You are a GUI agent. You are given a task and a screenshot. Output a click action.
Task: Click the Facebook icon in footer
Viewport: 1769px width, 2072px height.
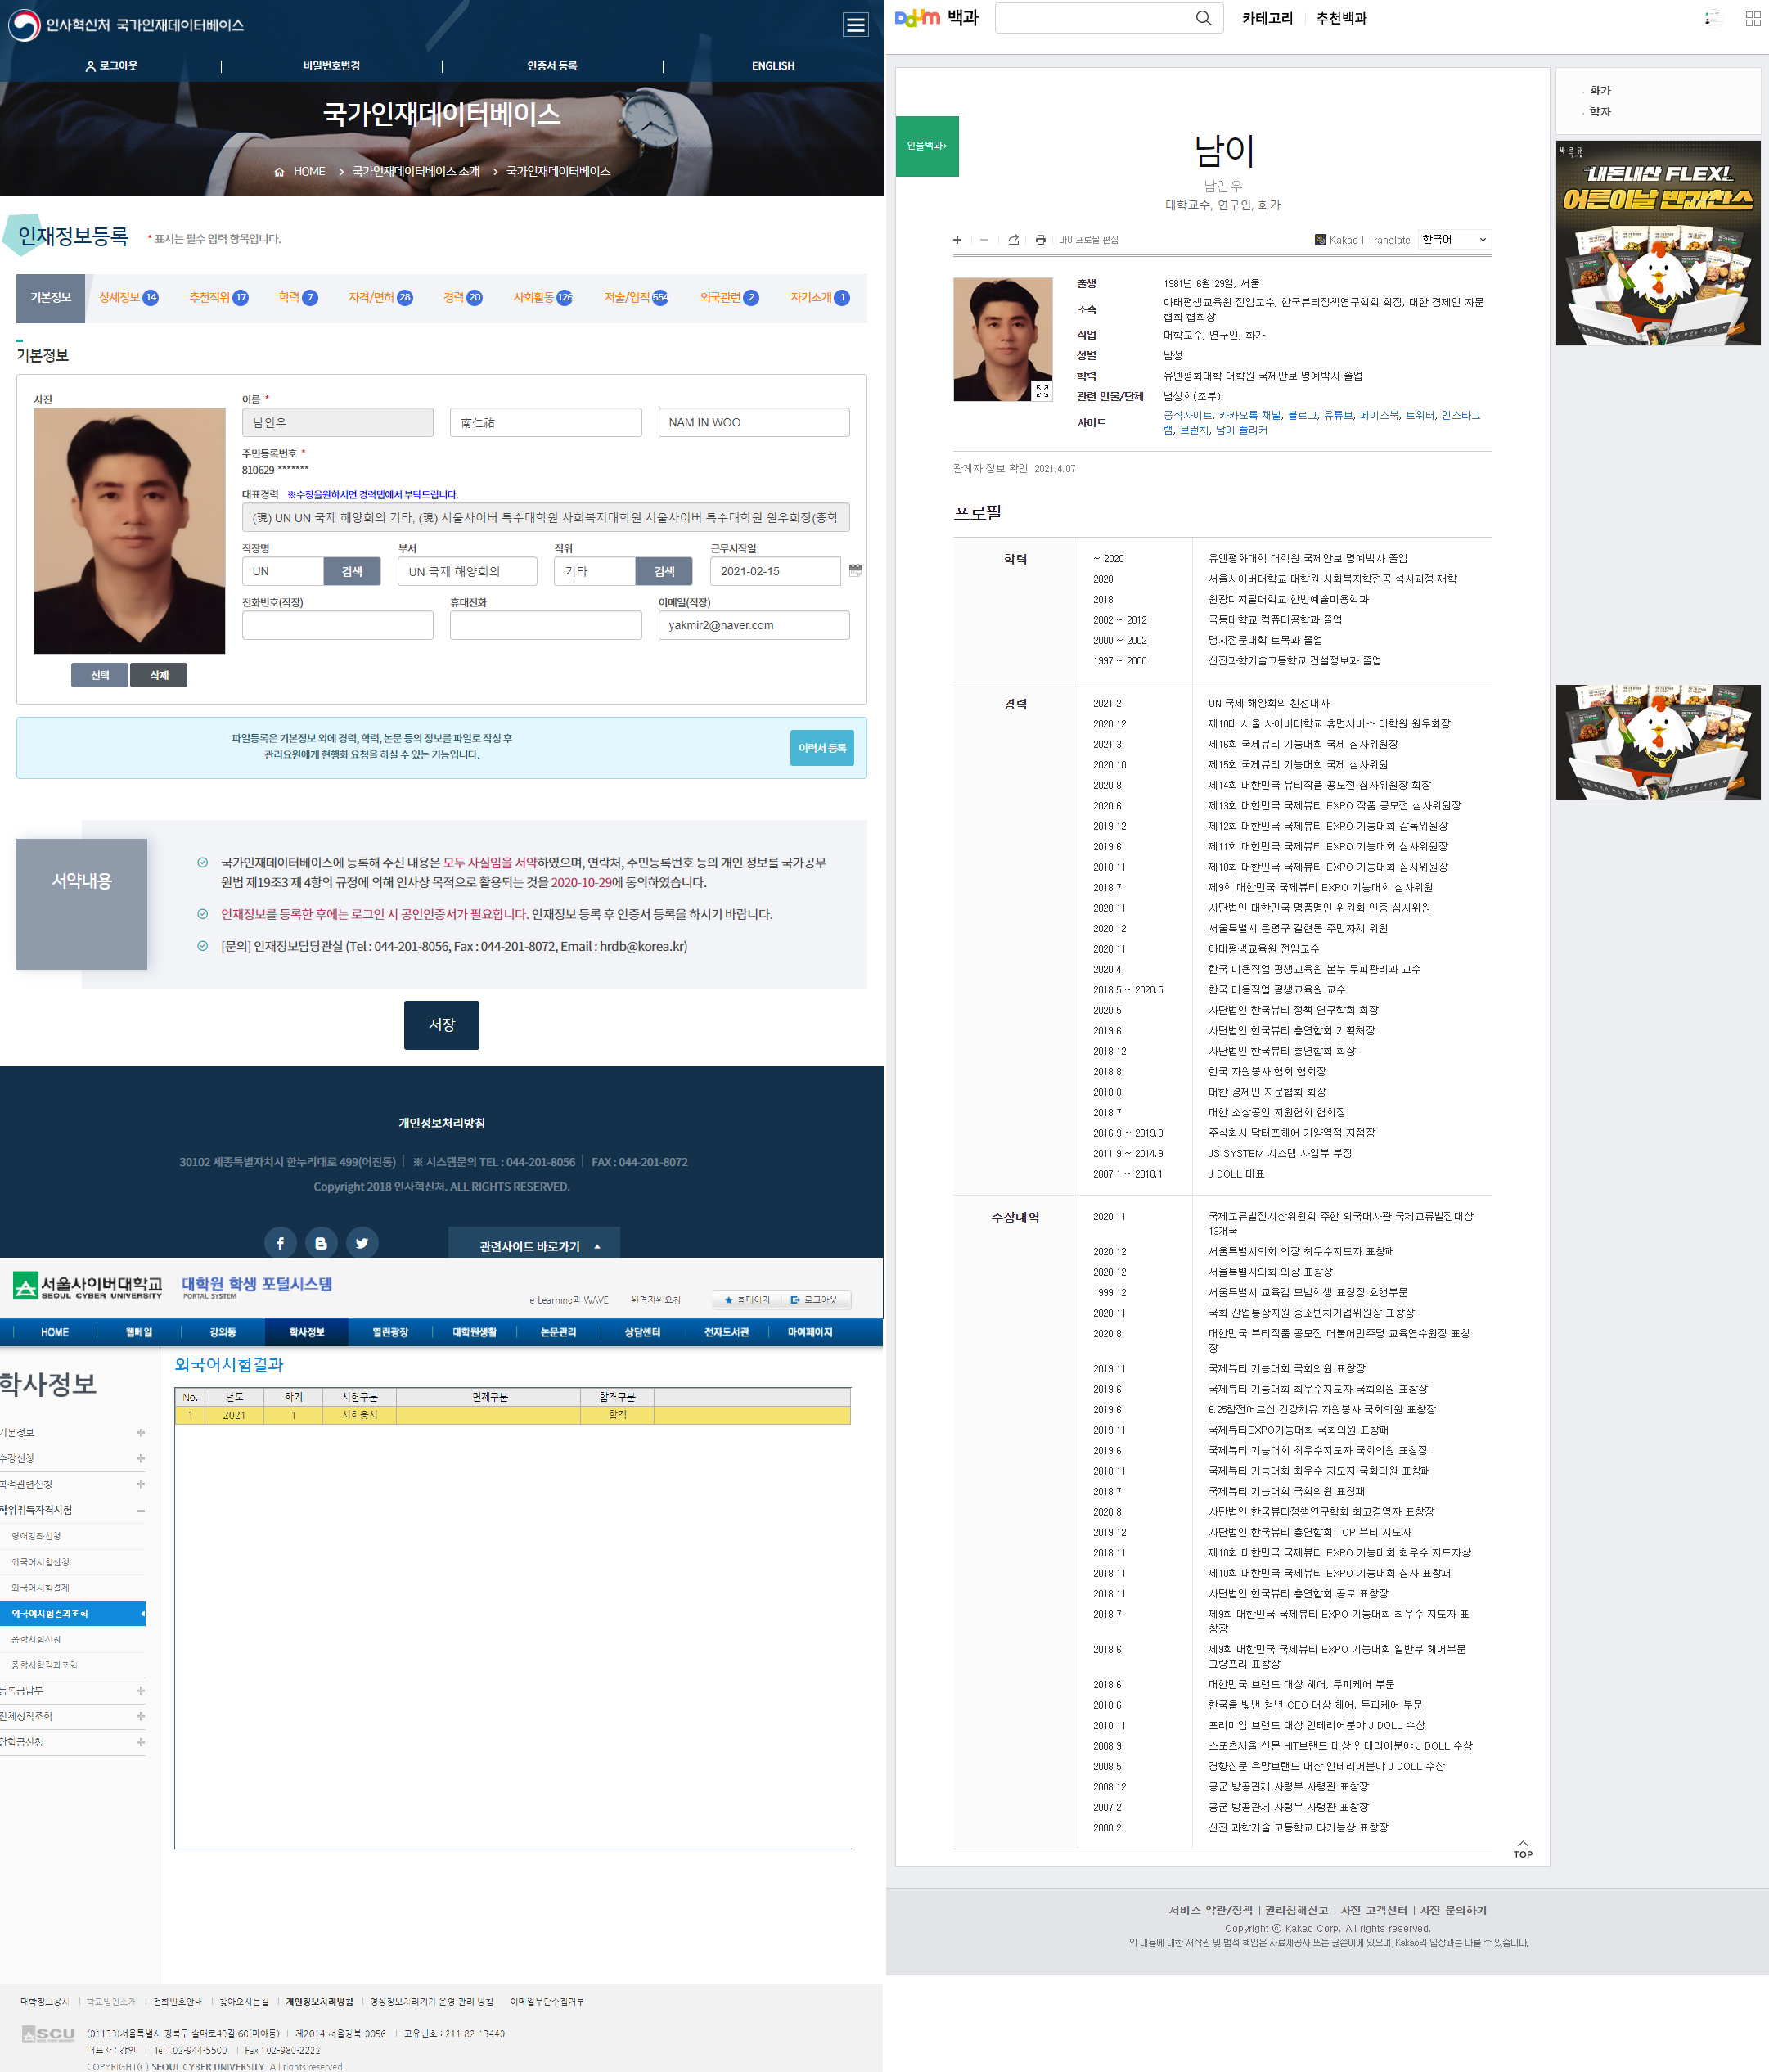[280, 1243]
